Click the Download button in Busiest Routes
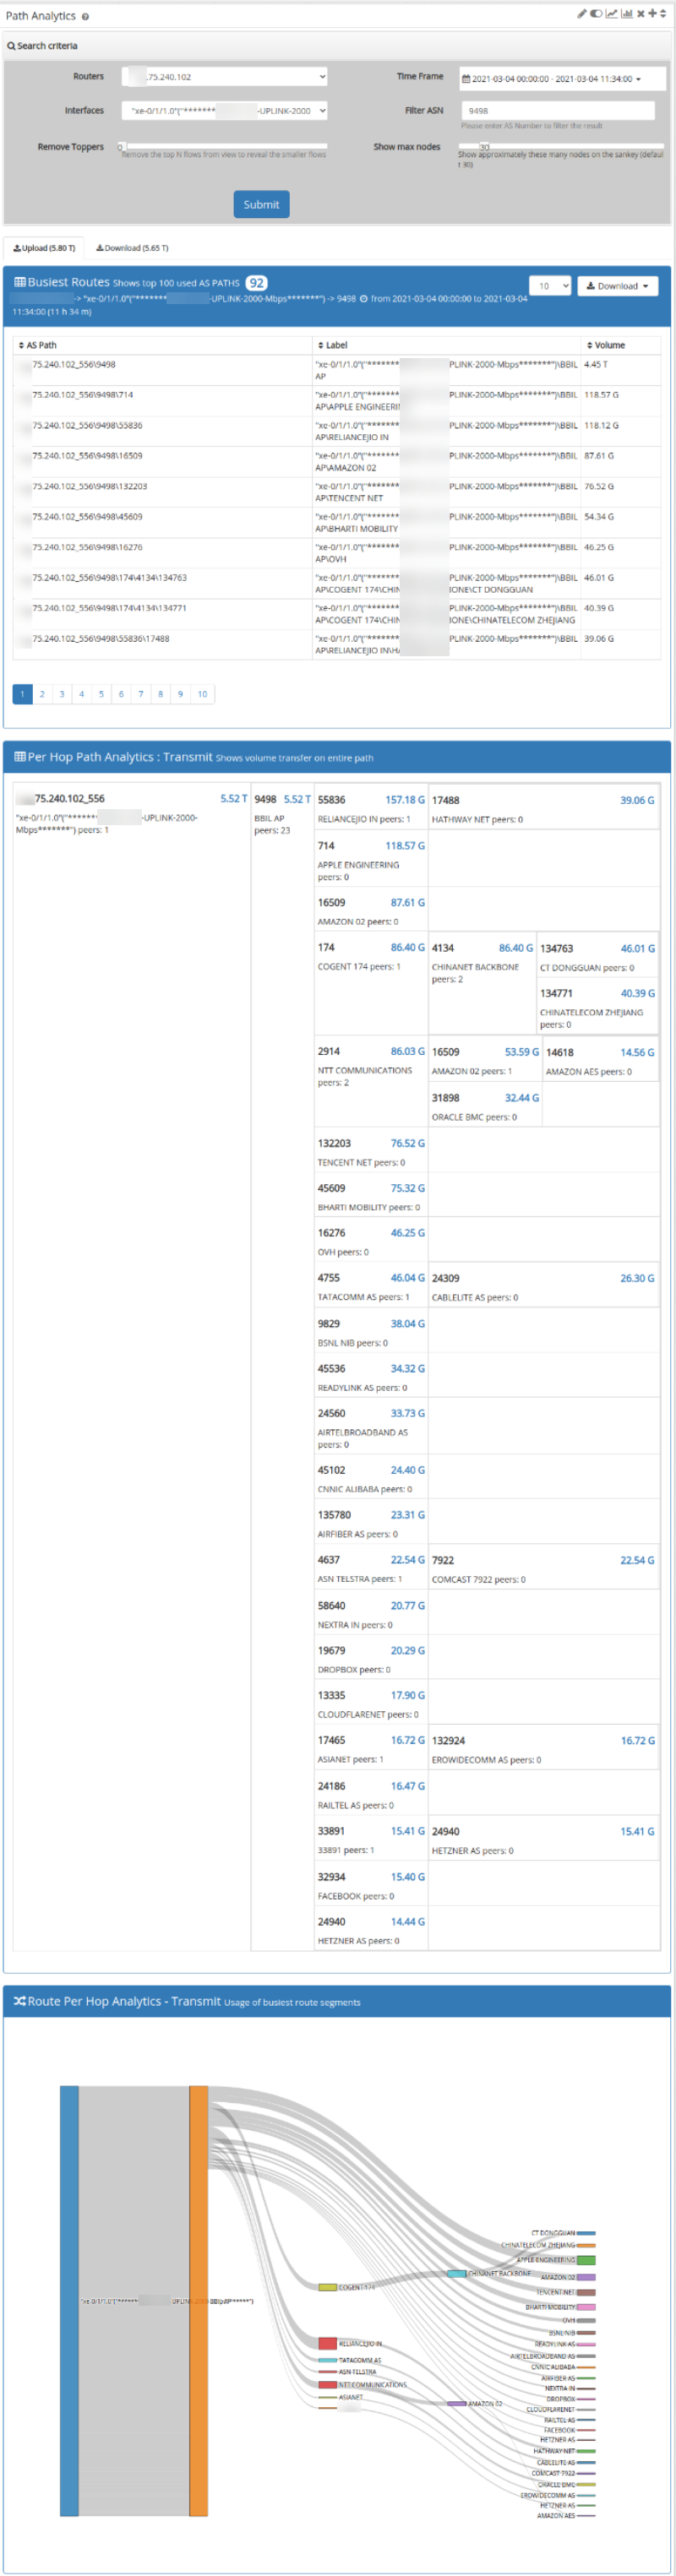Viewport: 676px width, 2576px height. pyautogui.click(x=617, y=286)
